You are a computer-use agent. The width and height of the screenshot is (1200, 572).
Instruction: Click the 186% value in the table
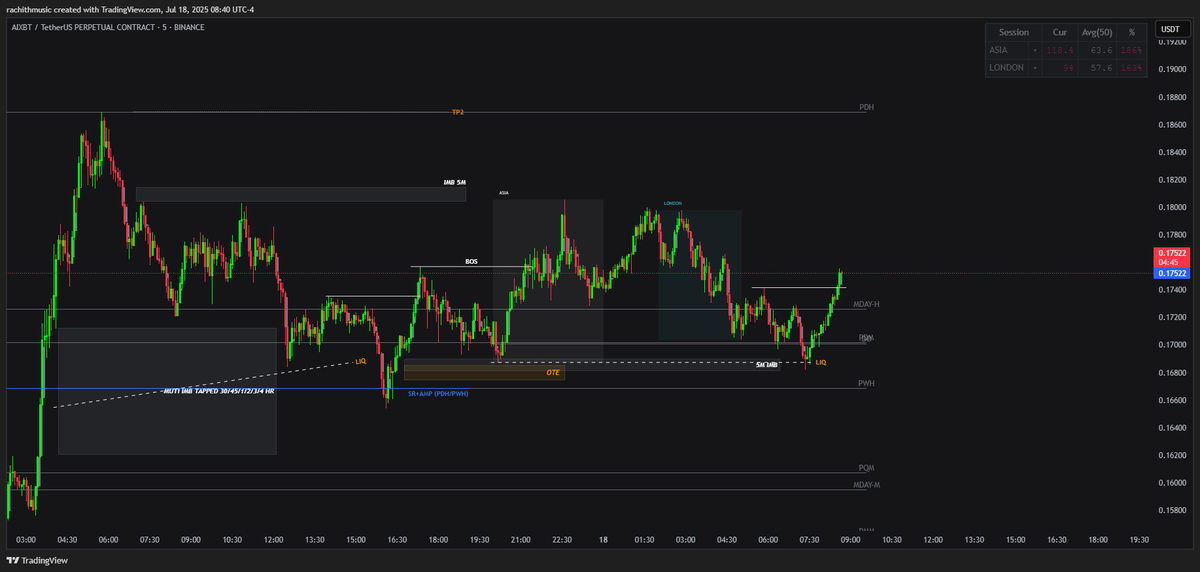coord(1133,50)
